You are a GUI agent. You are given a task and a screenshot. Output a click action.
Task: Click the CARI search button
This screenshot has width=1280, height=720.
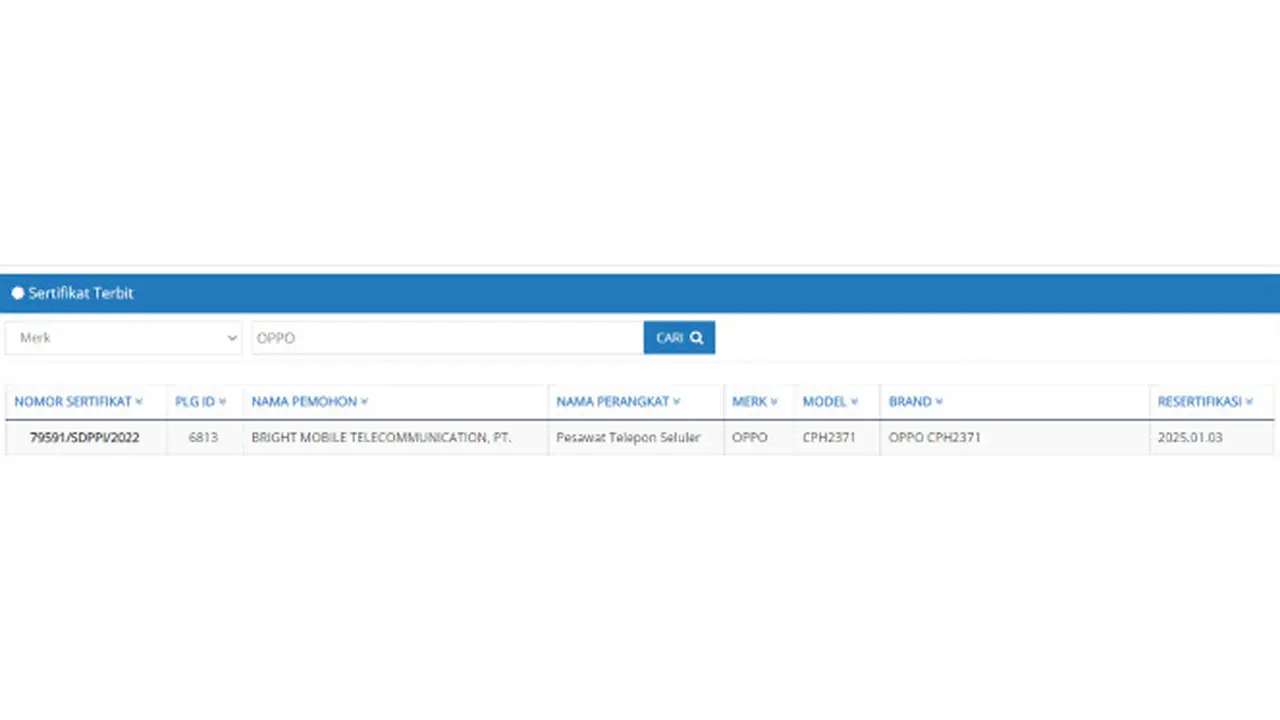pos(679,338)
